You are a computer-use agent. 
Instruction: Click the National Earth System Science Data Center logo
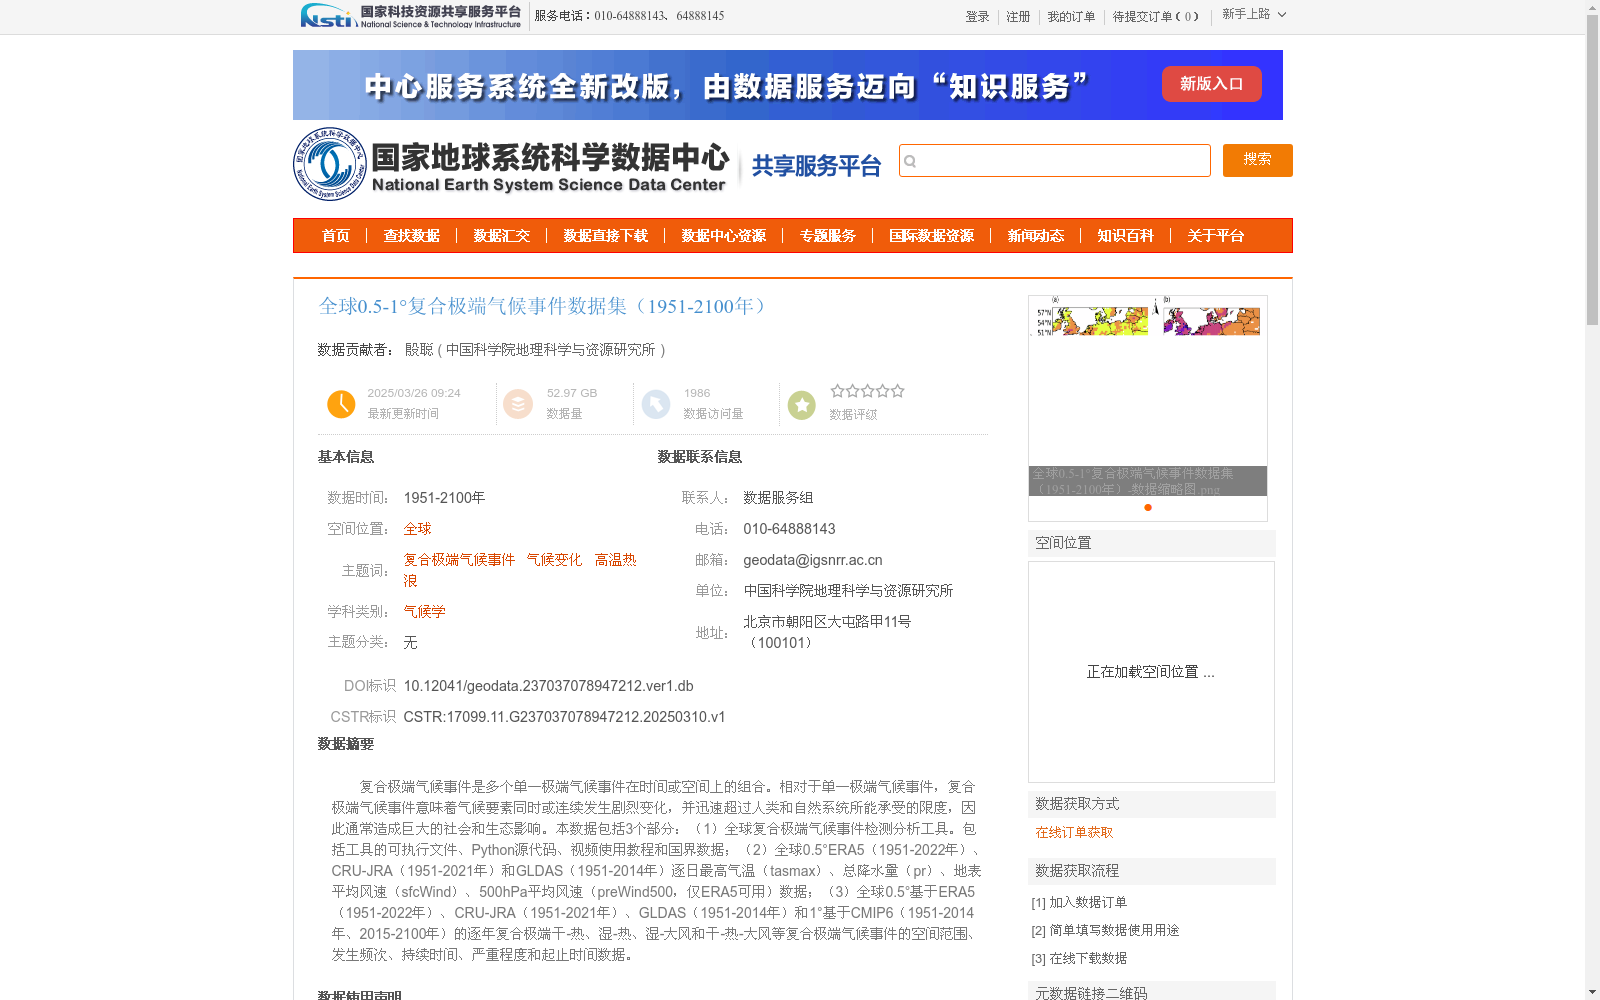tap(511, 164)
